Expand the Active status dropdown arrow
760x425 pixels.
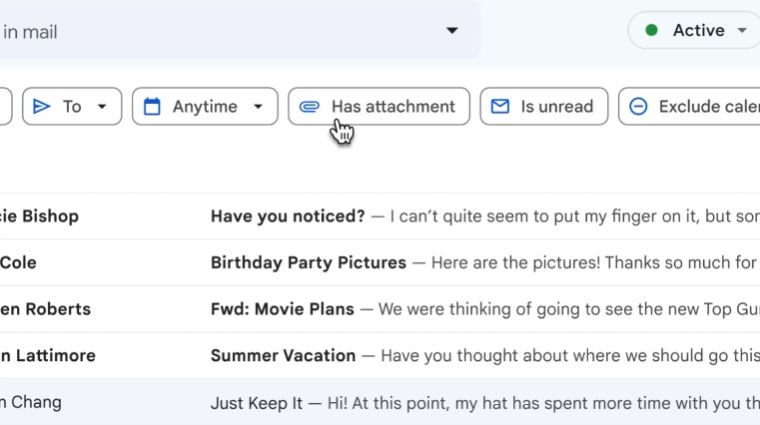pos(741,31)
